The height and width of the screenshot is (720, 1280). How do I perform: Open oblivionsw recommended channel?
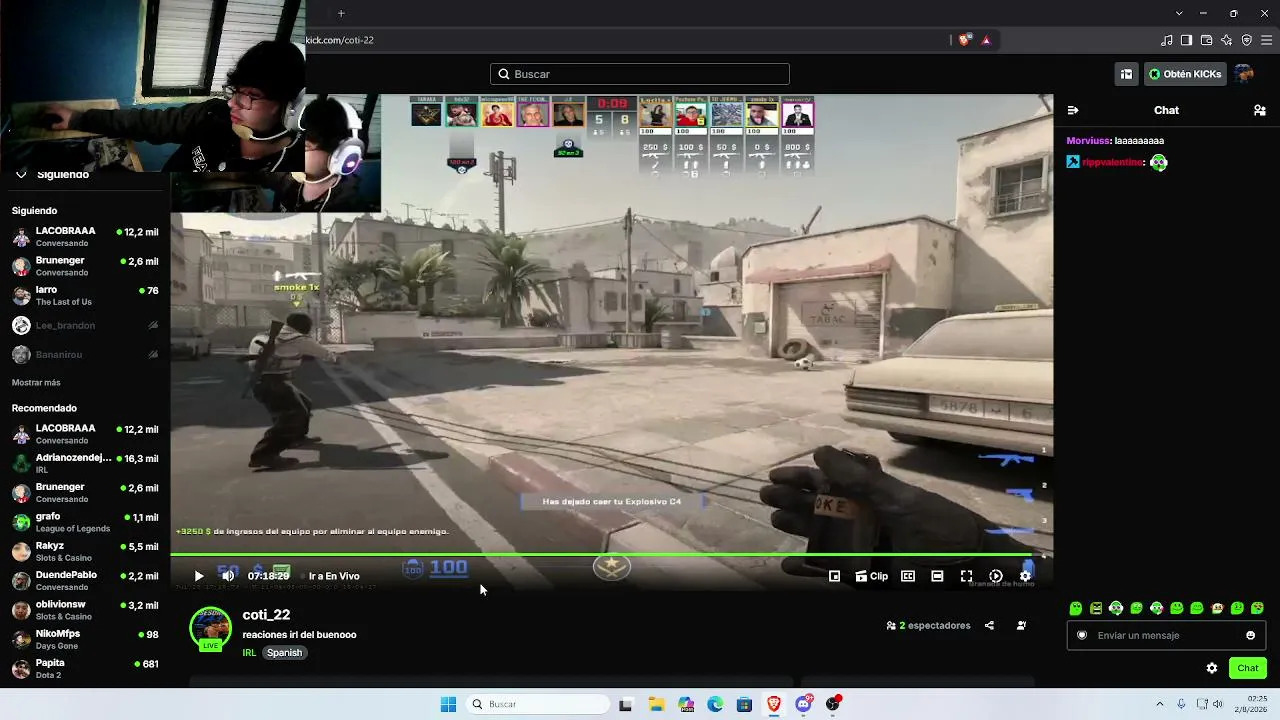point(85,610)
